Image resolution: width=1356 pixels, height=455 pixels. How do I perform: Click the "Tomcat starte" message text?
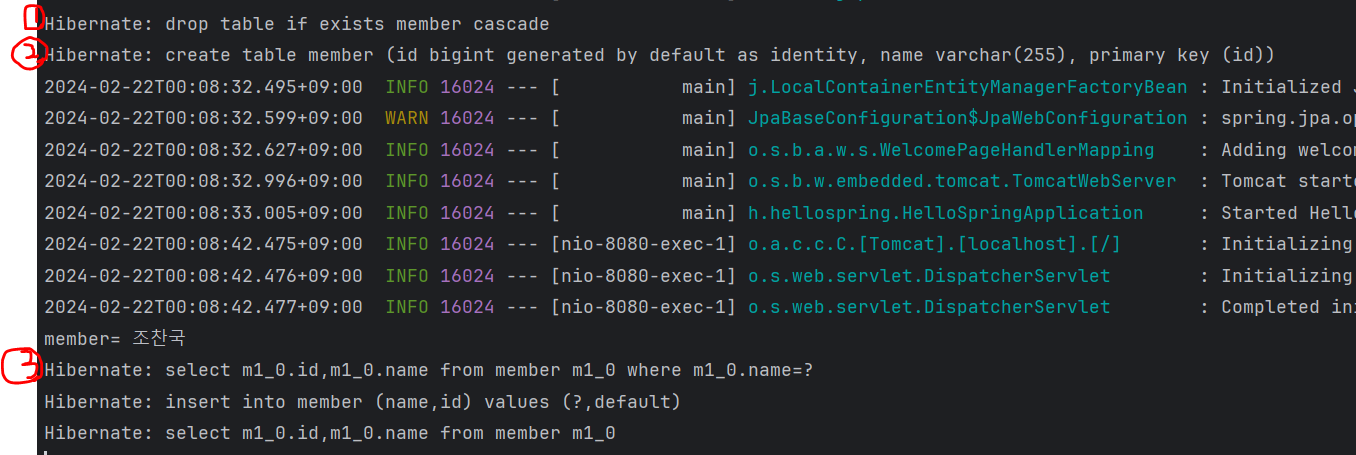click(1288, 181)
